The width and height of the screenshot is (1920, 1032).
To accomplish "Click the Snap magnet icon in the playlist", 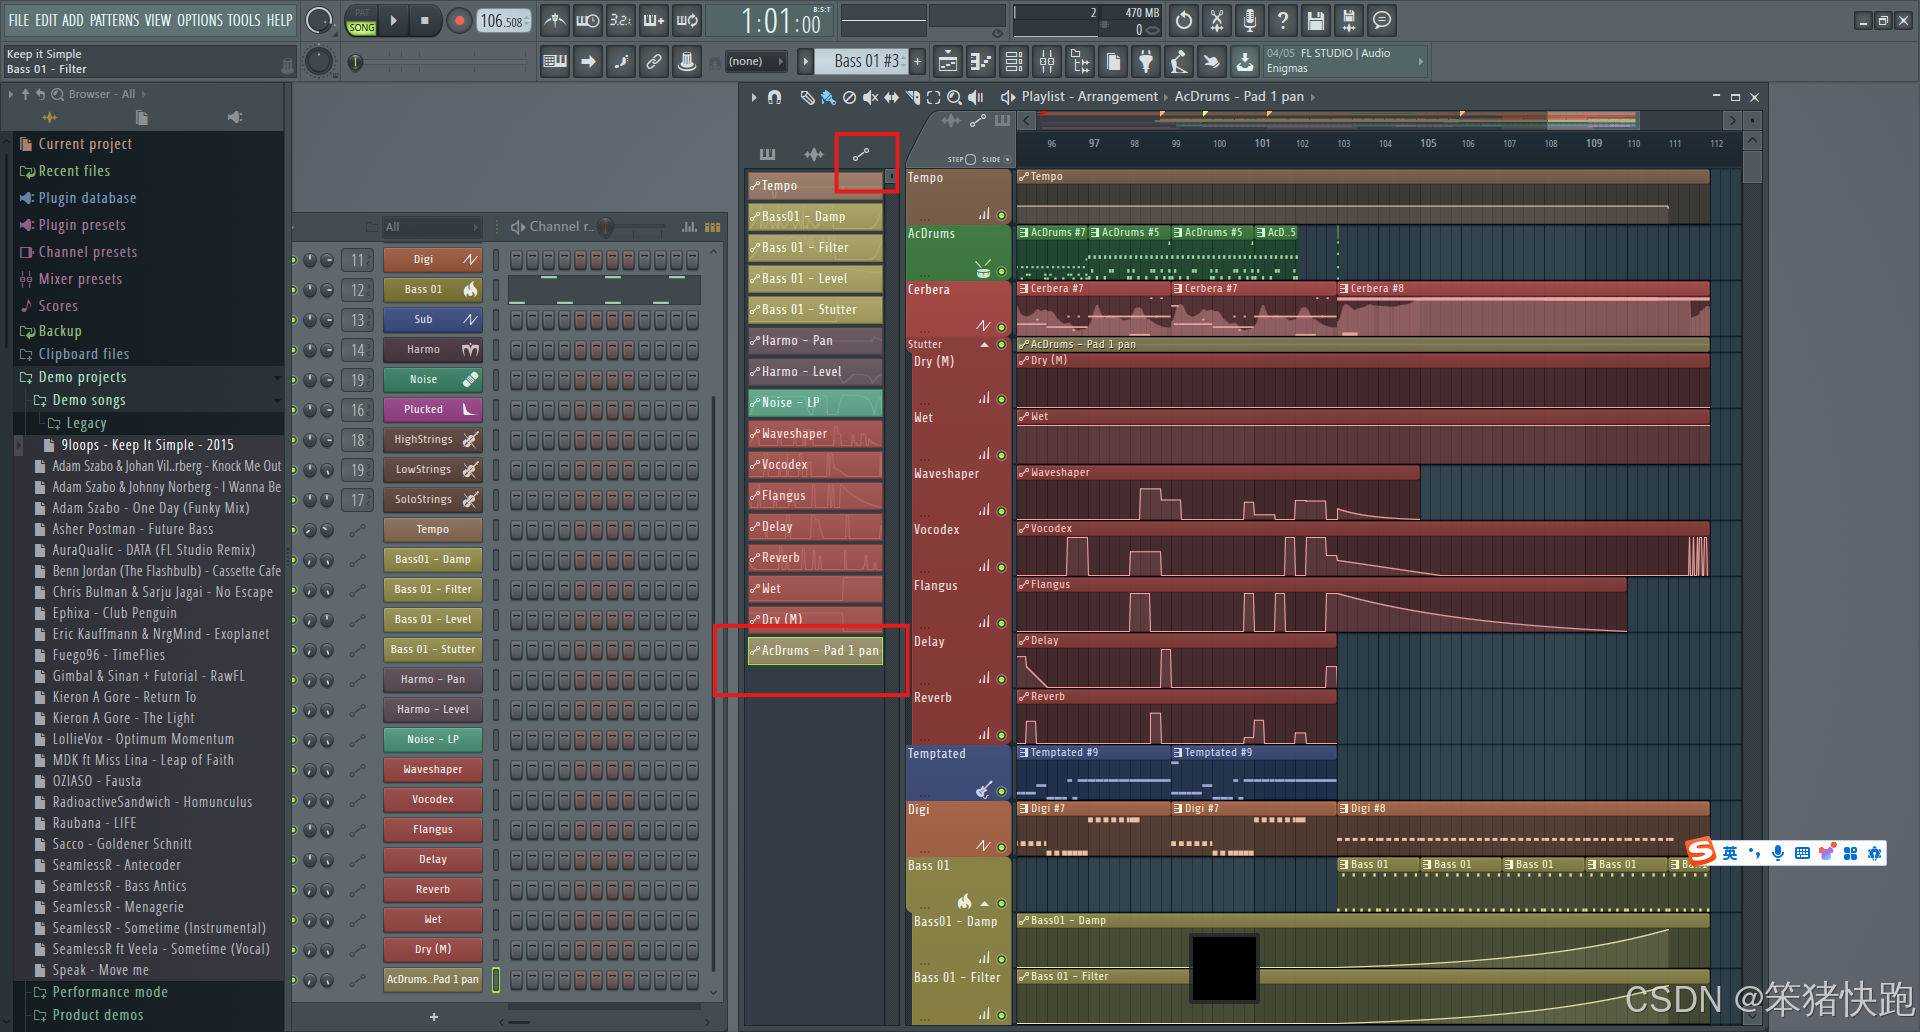I will coord(774,97).
